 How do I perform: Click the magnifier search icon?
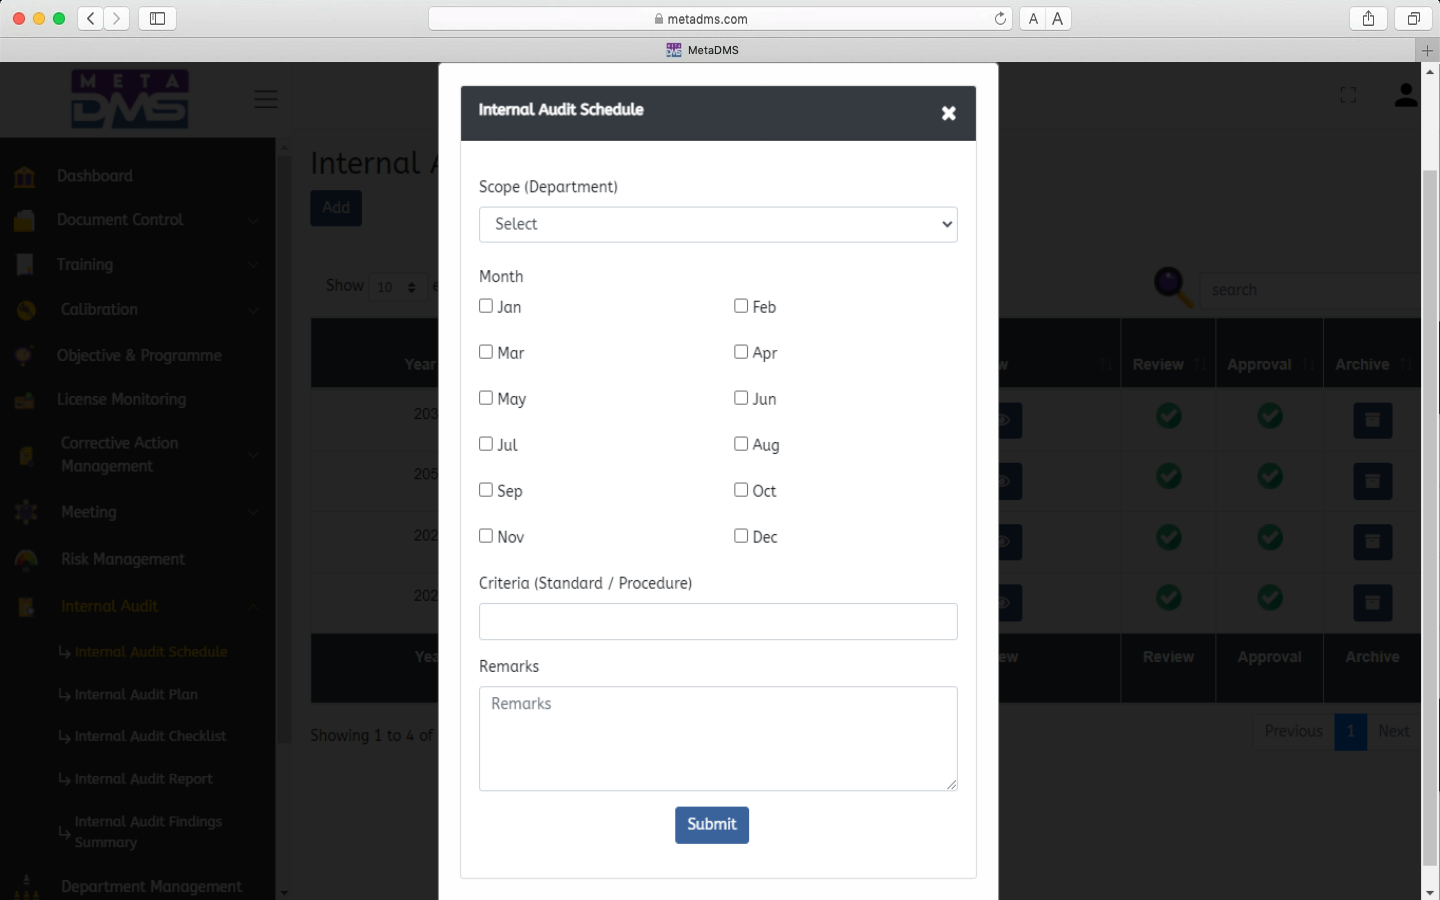[x=1172, y=288]
